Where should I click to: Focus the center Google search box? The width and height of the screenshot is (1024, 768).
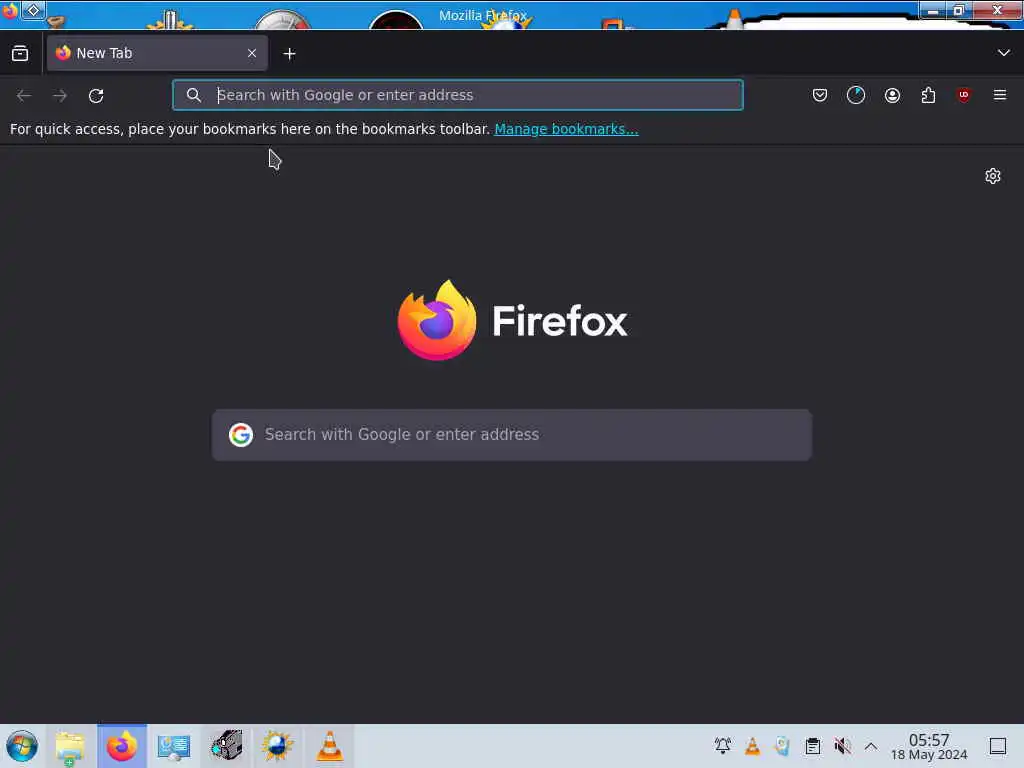pyautogui.click(x=512, y=435)
